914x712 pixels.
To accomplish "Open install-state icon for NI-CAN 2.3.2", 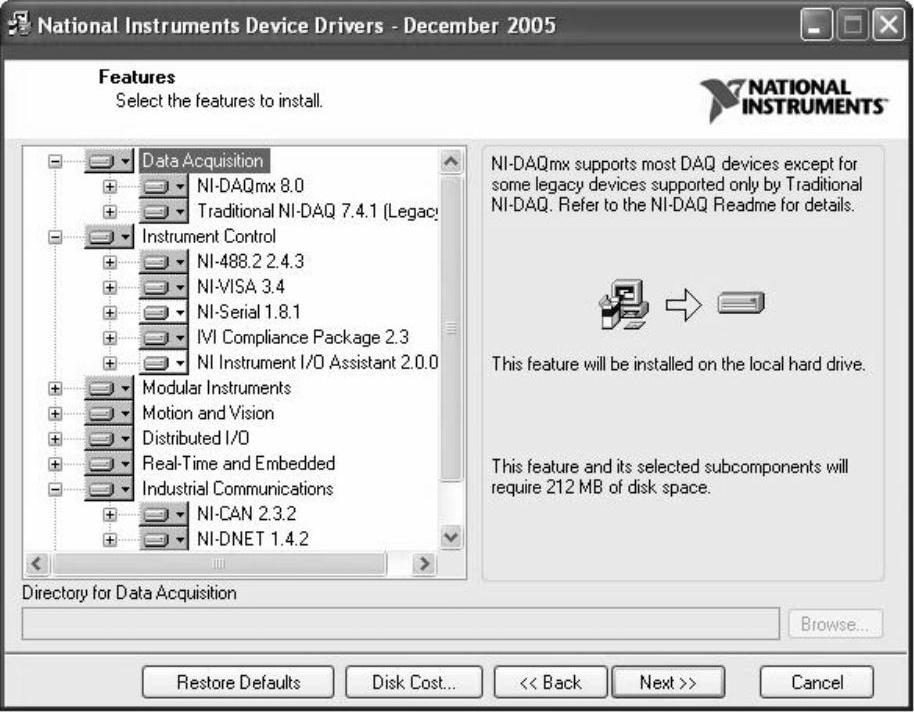I will pos(164,514).
